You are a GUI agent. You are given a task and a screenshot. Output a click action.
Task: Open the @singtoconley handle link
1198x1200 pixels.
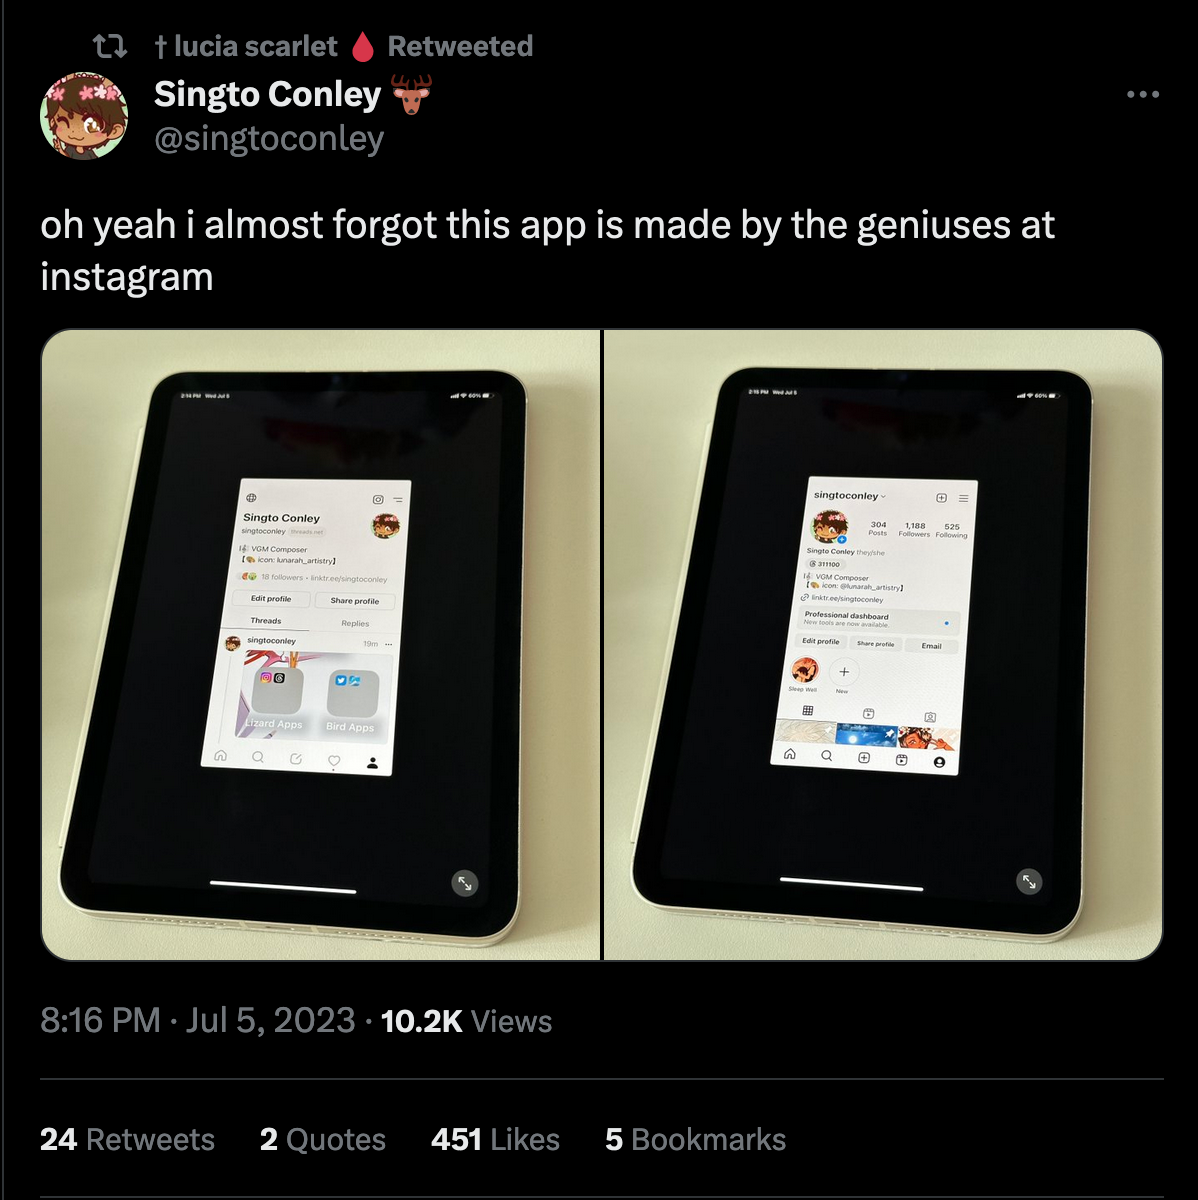coord(268,139)
